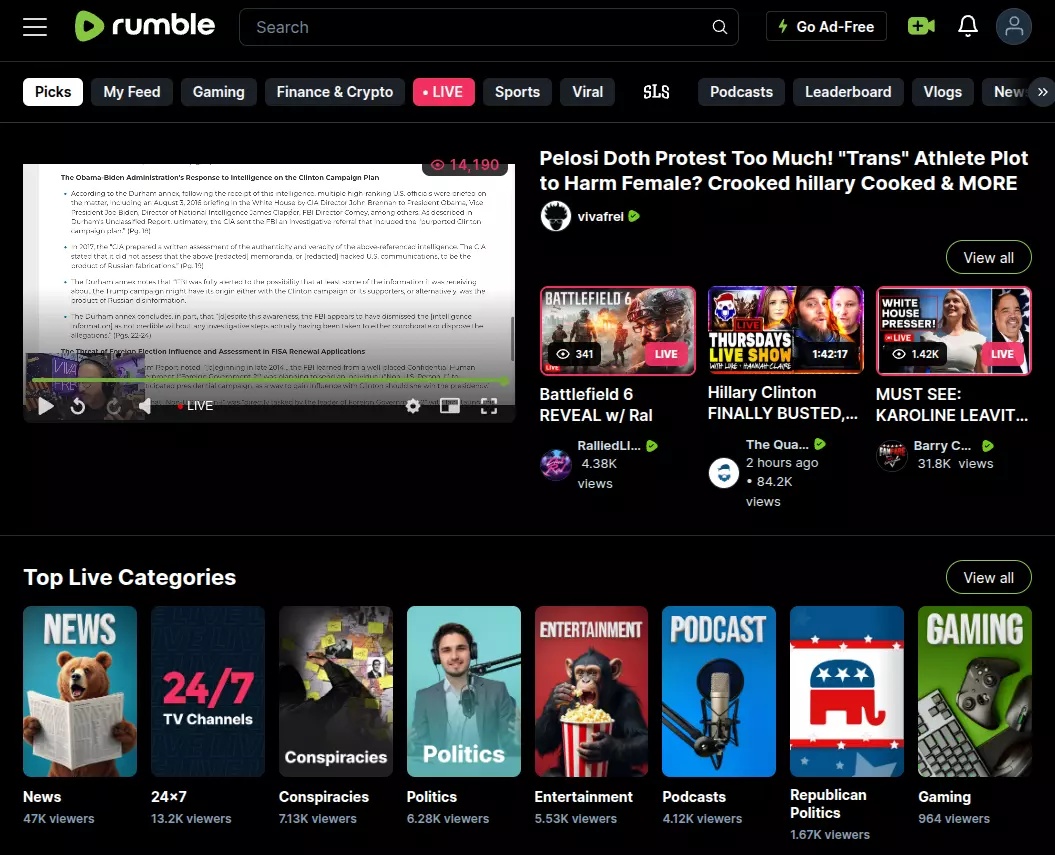The width and height of the screenshot is (1055, 855).
Task: Open the notifications bell
Action: (968, 26)
